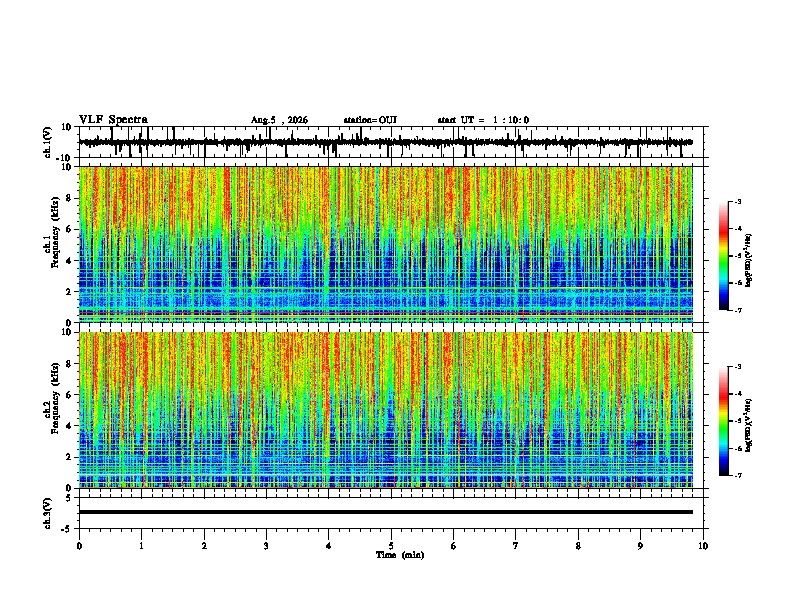
Task: Click the "-3" label on ch.1 colorbar
Action: (x=738, y=201)
